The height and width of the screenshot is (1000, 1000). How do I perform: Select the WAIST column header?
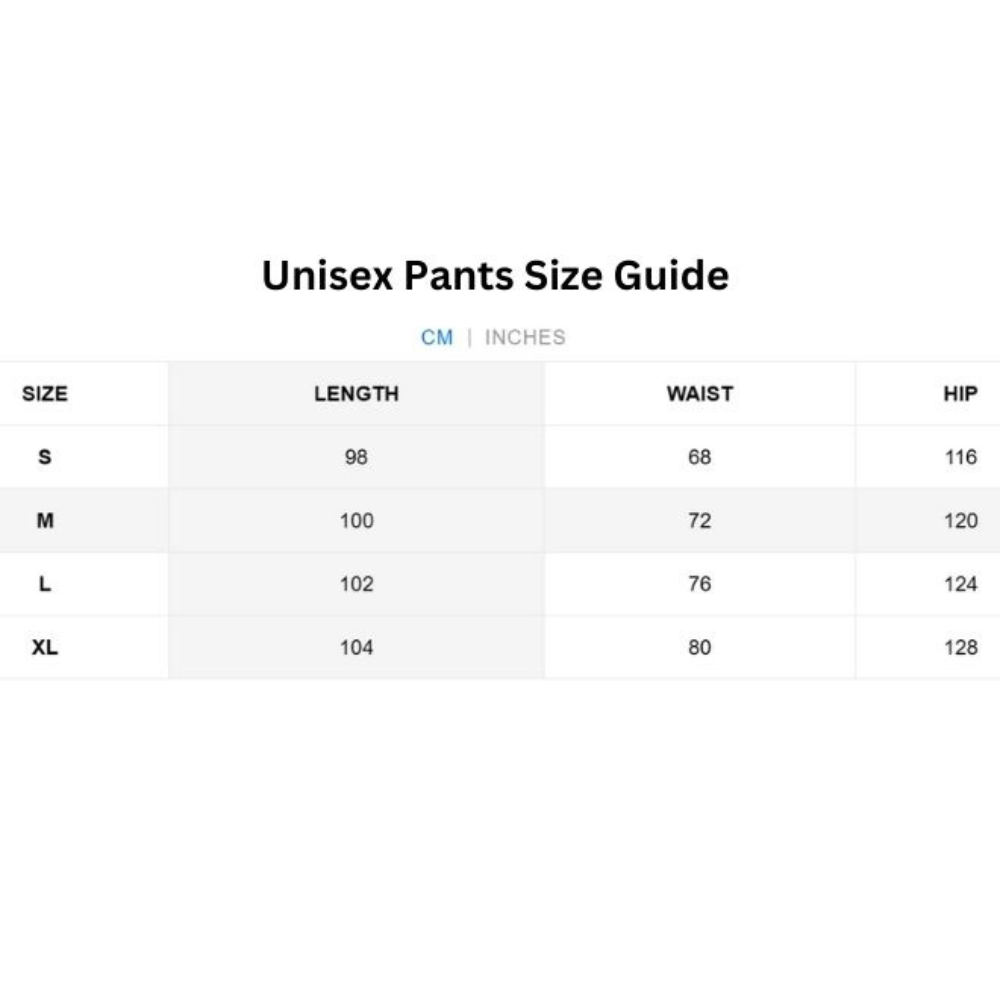click(700, 393)
